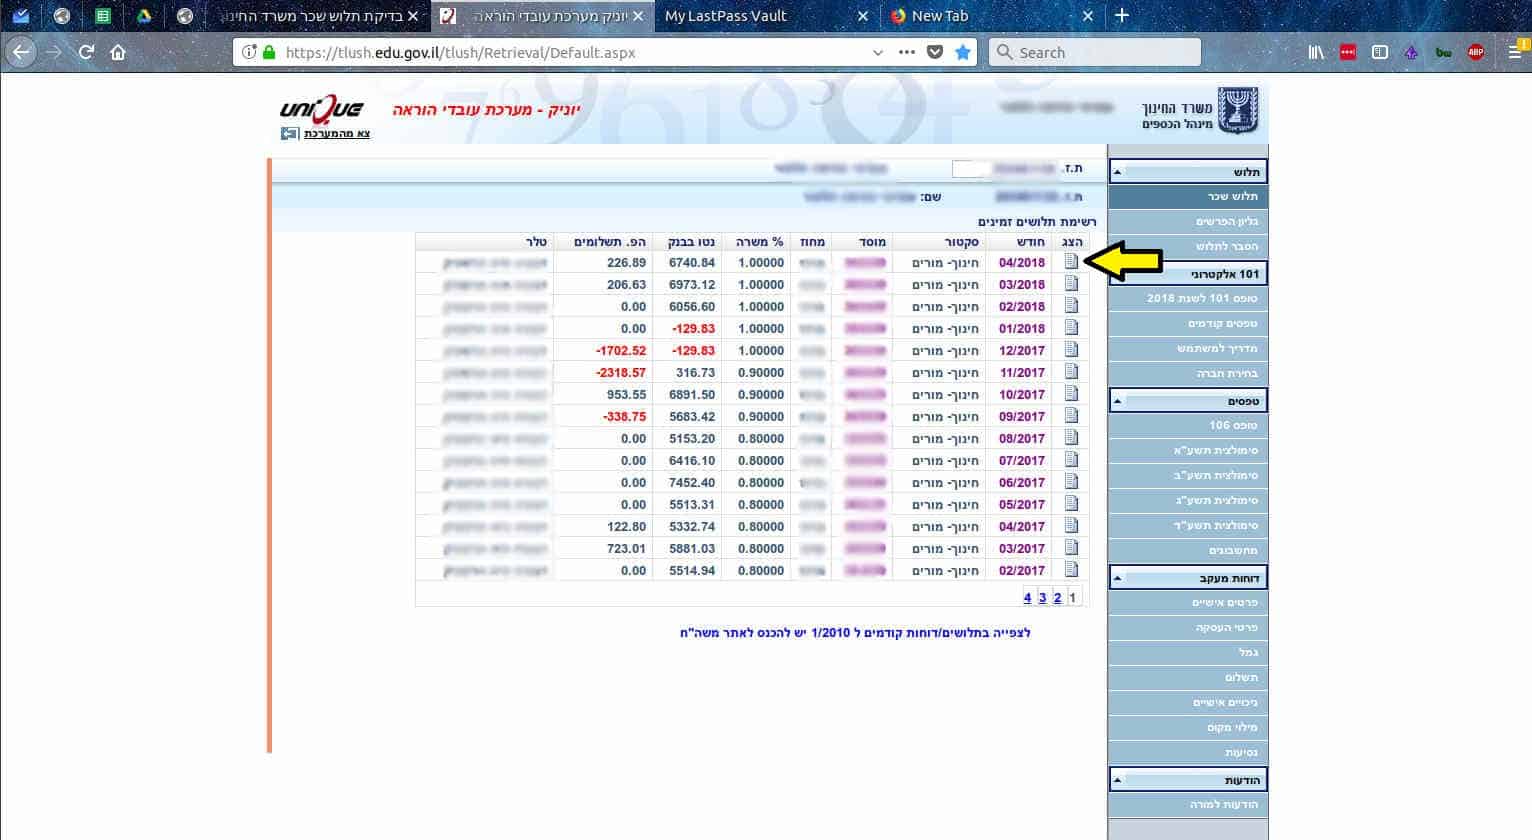This screenshot has width=1532, height=840.
Task: Open the Adblock Plus extension icon
Action: click(1475, 52)
